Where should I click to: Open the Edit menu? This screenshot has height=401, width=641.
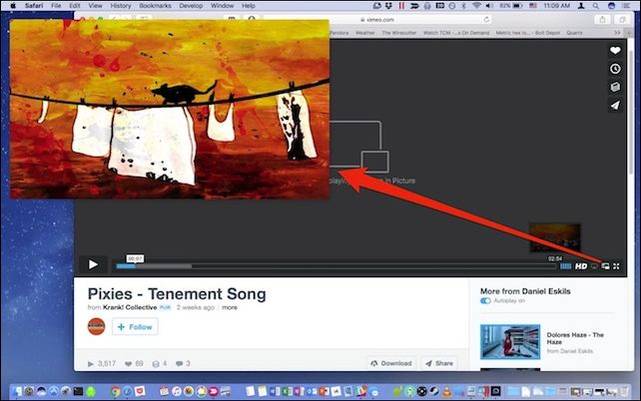[x=75, y=6]
